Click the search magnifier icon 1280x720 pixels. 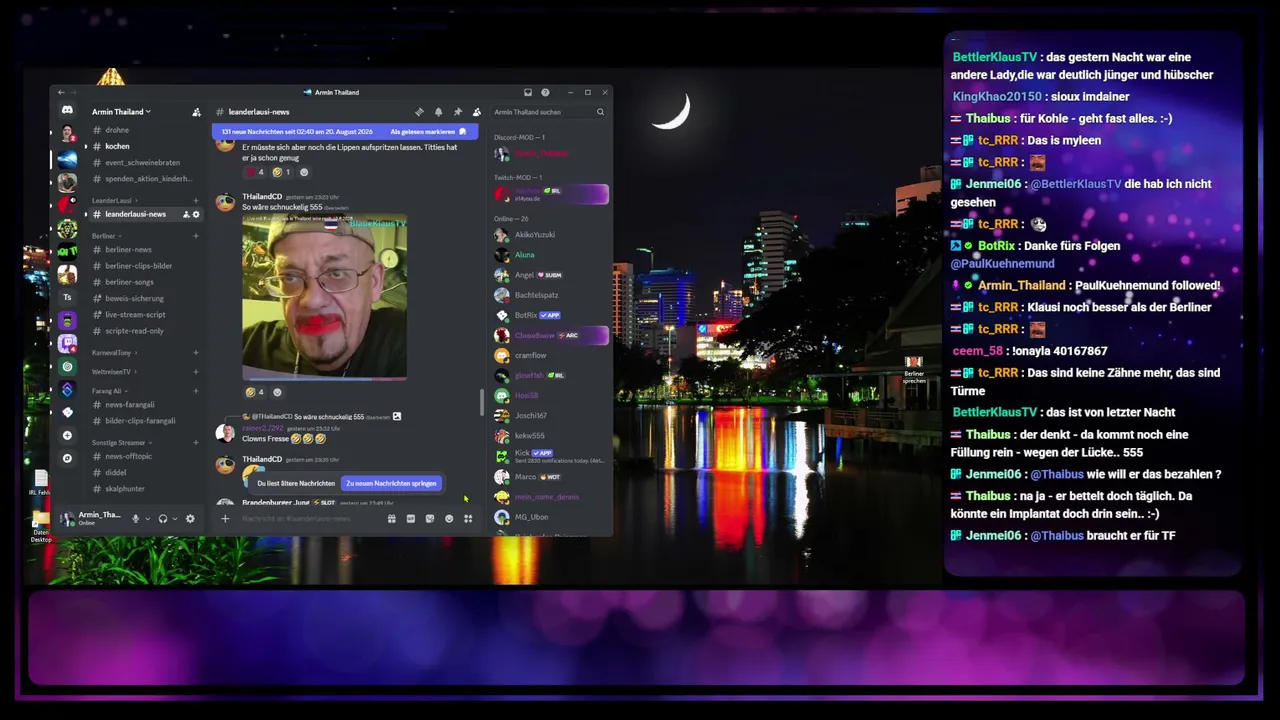(x=600, y=112)
